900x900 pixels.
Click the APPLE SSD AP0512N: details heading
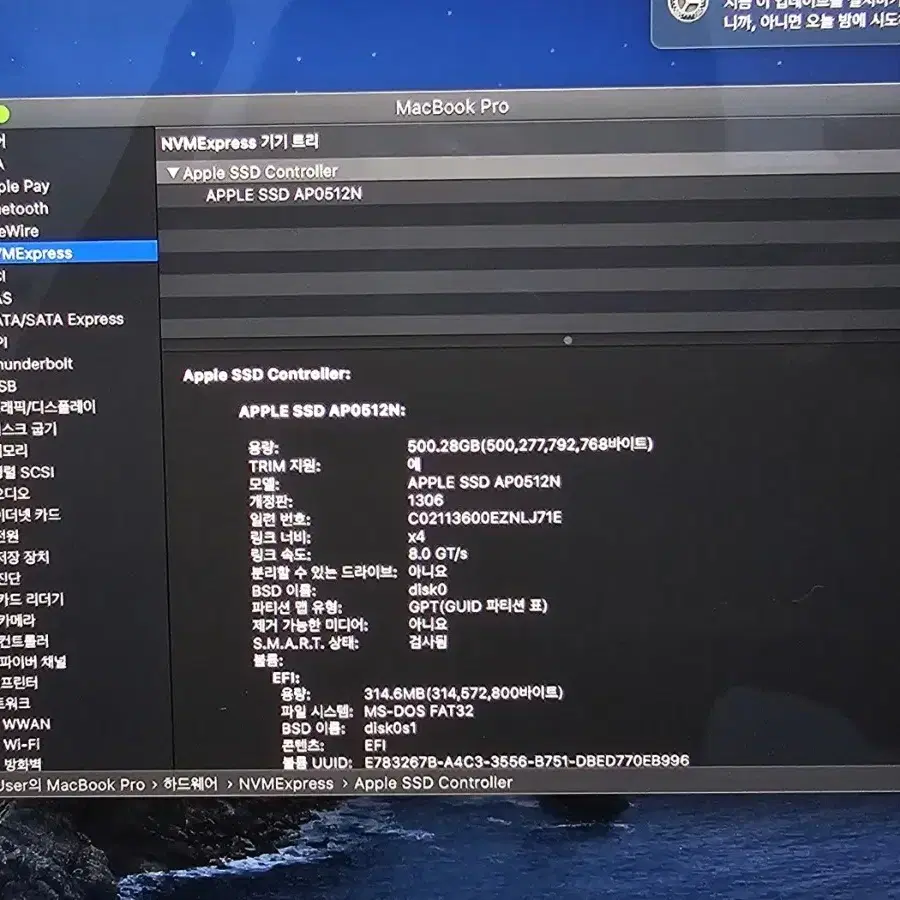[322, 411]
